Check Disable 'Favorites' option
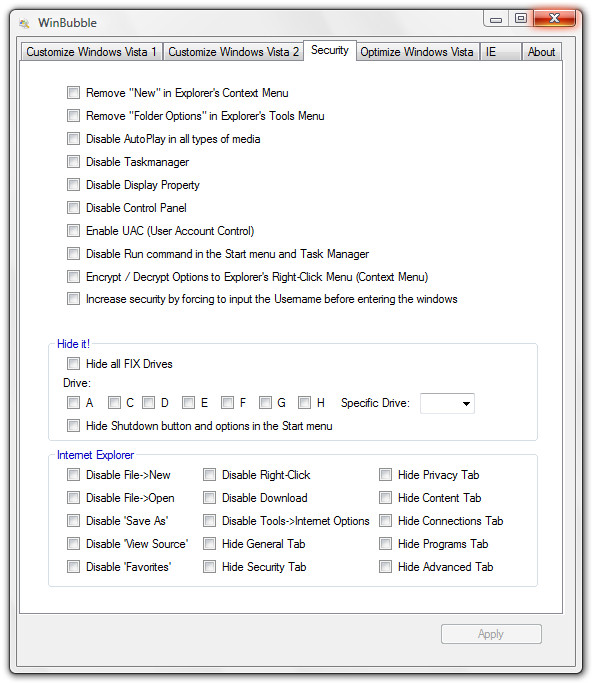The image size is (595, 683). 74,567
